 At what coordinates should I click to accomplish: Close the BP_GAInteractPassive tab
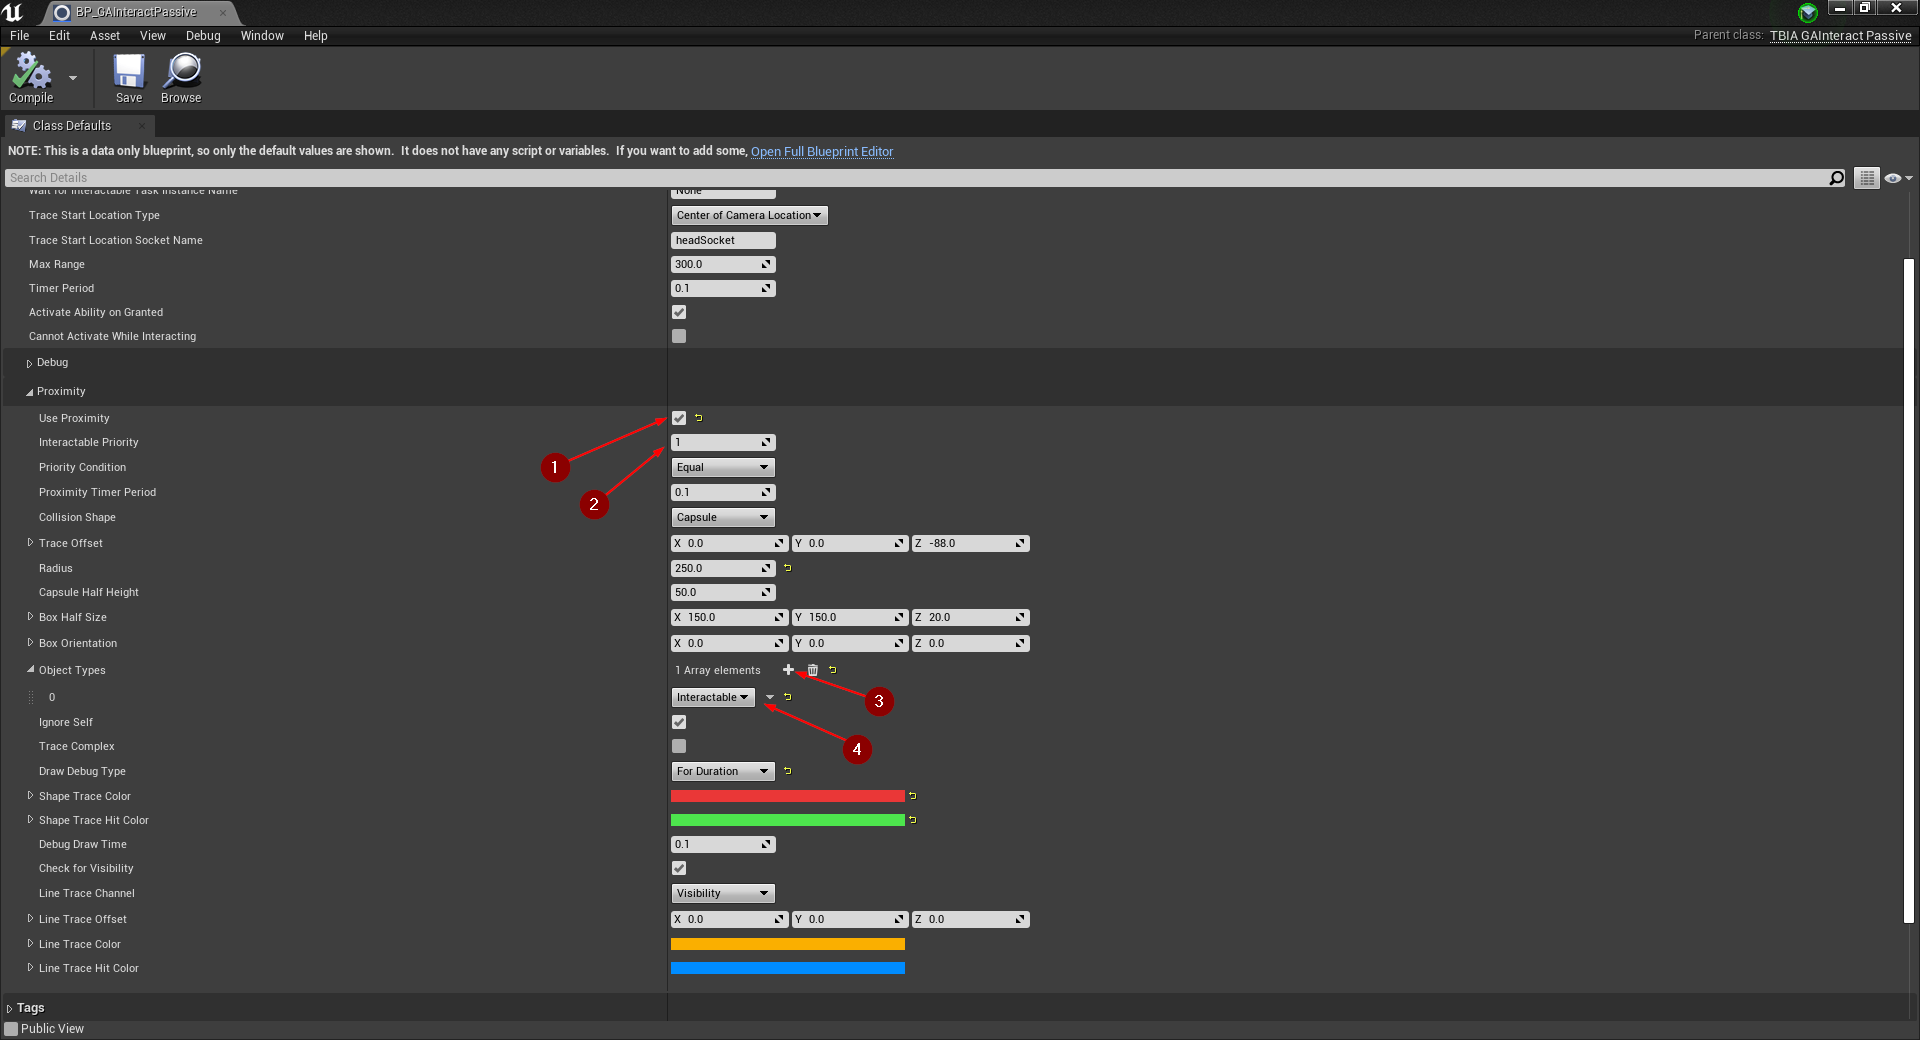coord(222,13)
